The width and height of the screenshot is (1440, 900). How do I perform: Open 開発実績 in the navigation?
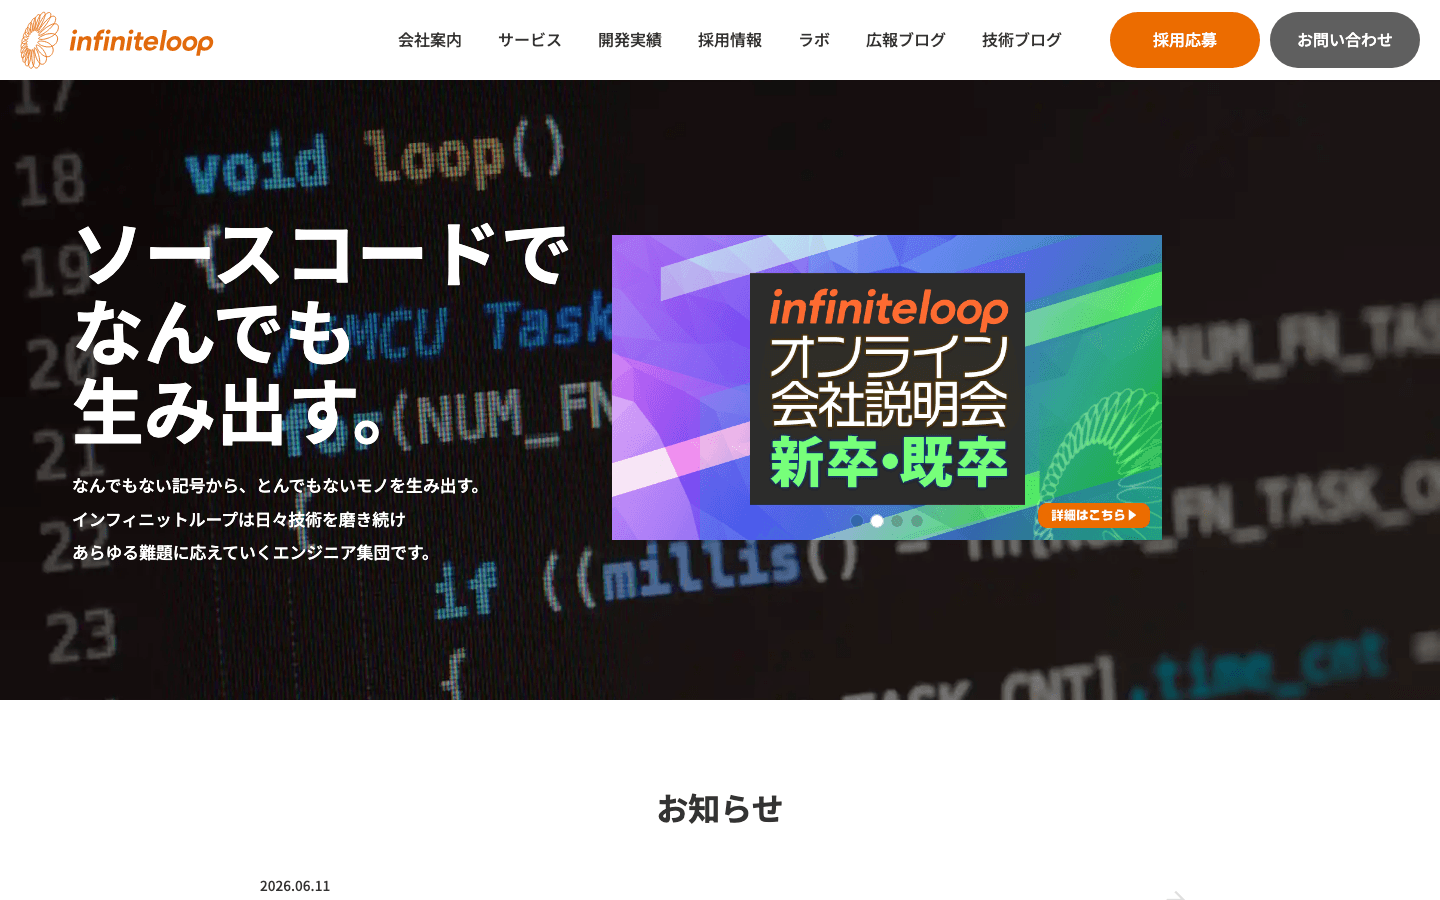pyautogui.click(x=630, y=40)
